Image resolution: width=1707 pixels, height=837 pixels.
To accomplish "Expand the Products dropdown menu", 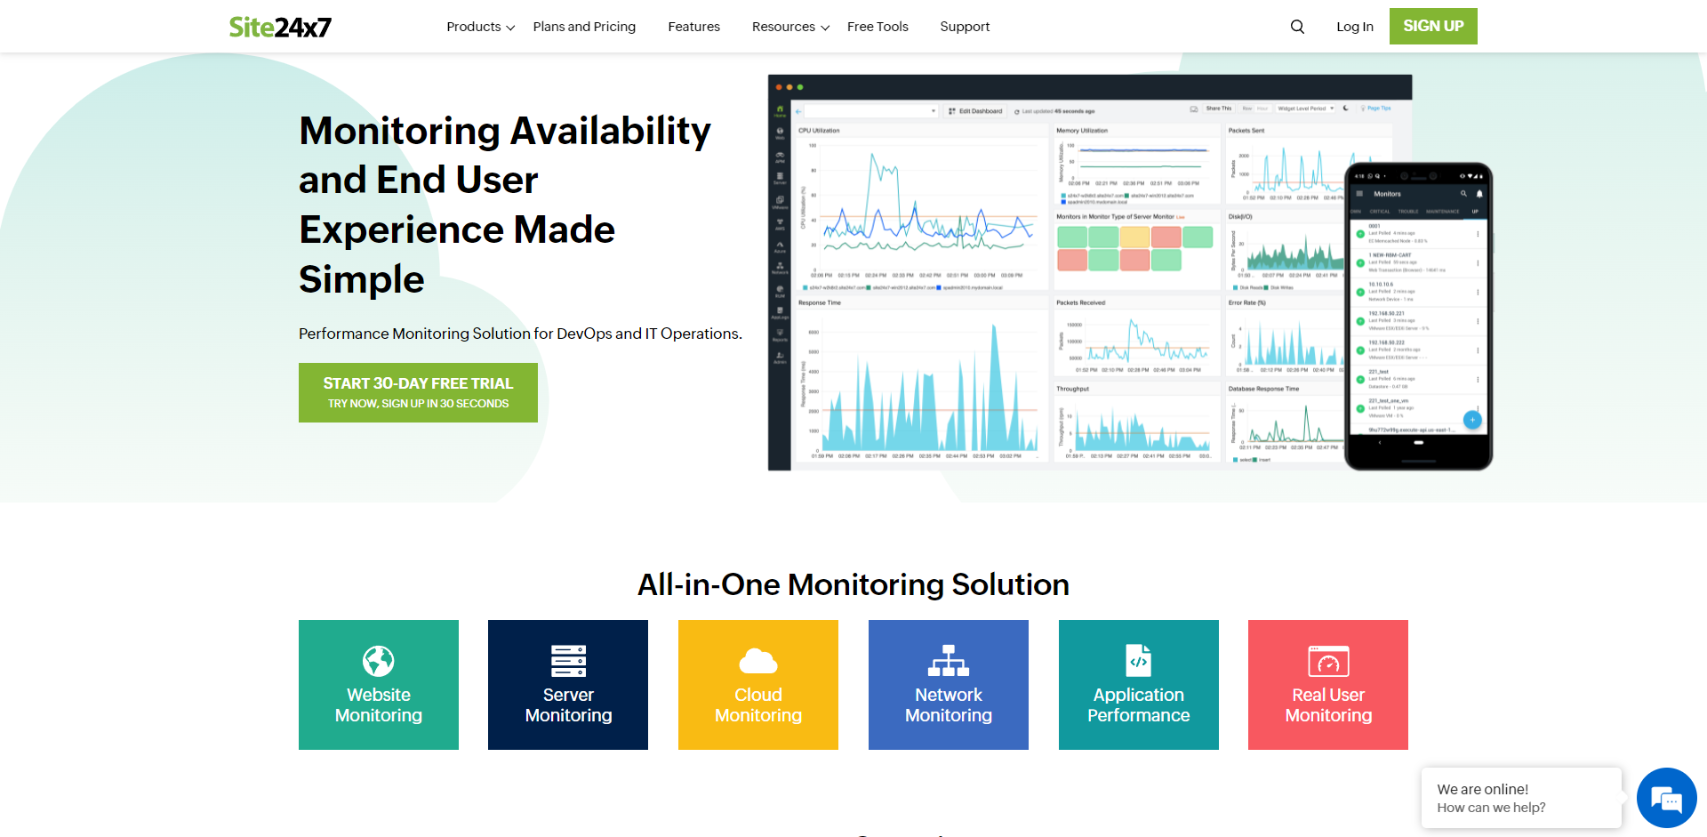I will tap(480, 27).
